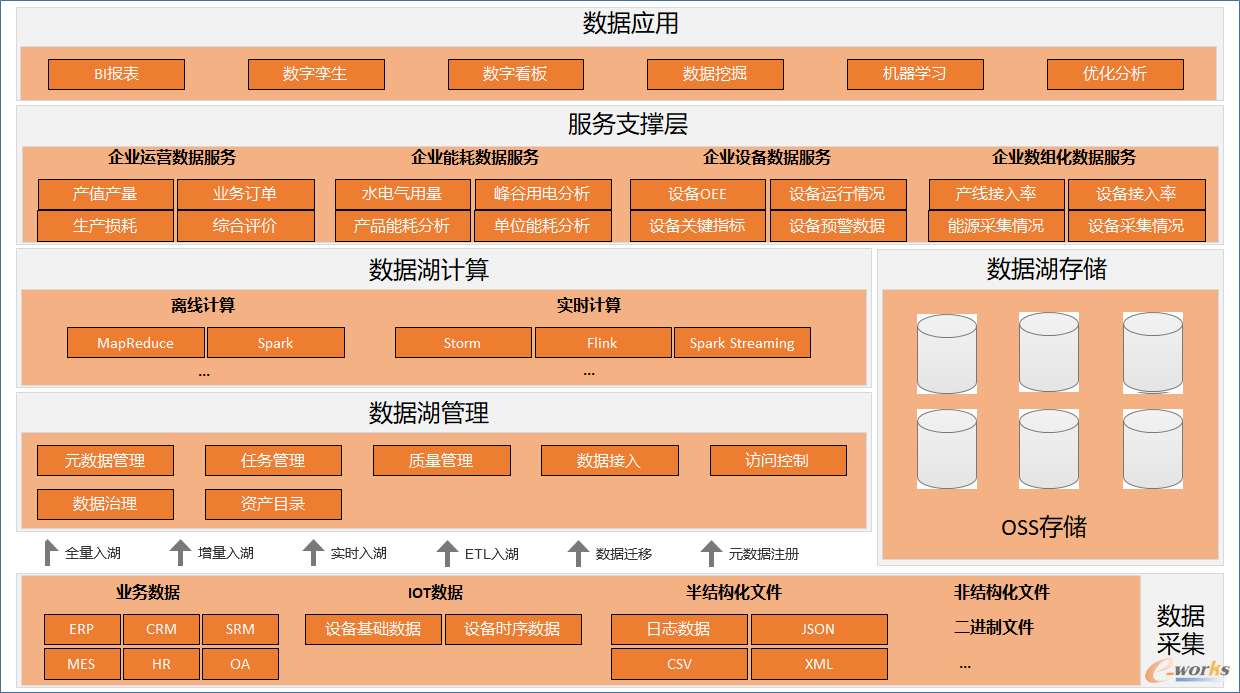Open the 数据治理 box
This screenshot has width=1240, height=693.
[105, 504]
